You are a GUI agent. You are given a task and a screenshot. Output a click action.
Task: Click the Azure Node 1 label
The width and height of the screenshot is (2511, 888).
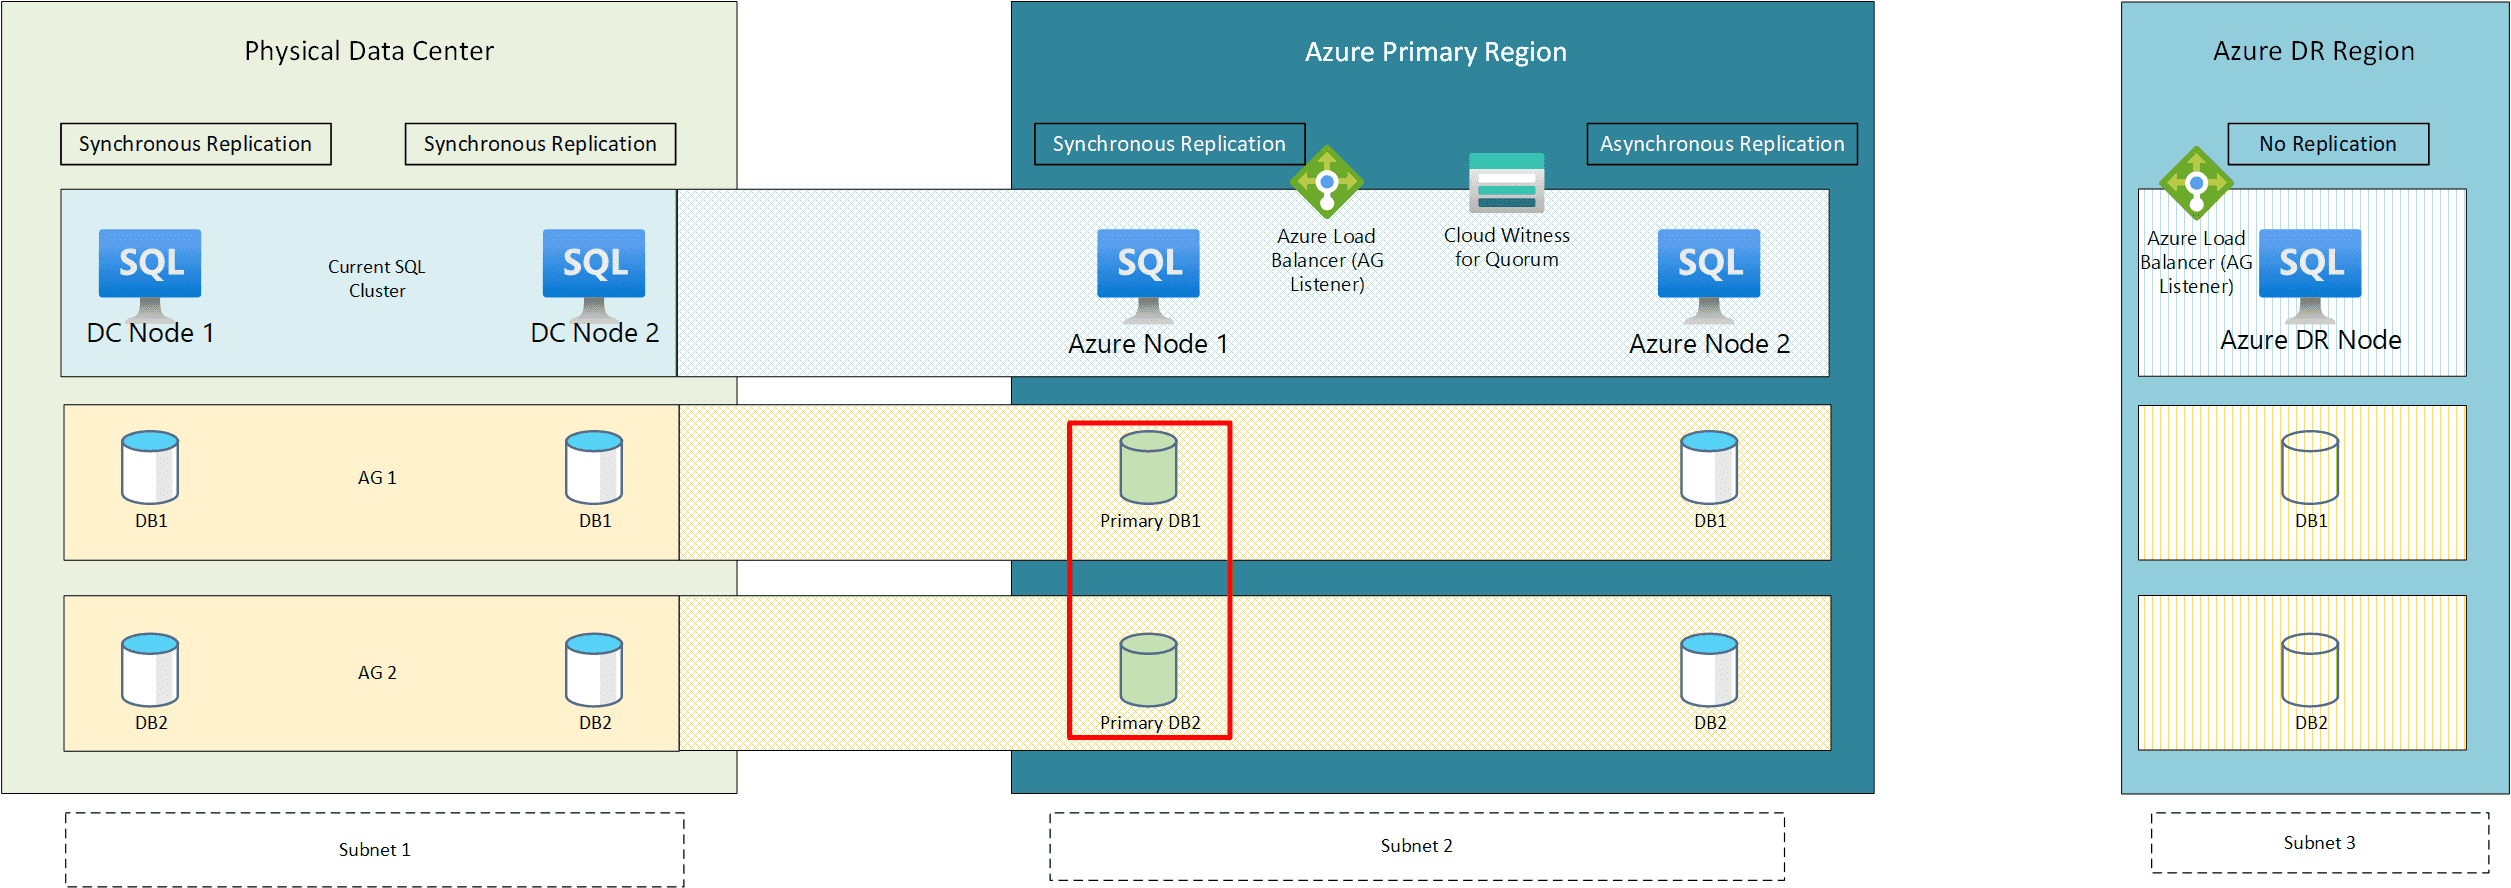coord(1148,344)
